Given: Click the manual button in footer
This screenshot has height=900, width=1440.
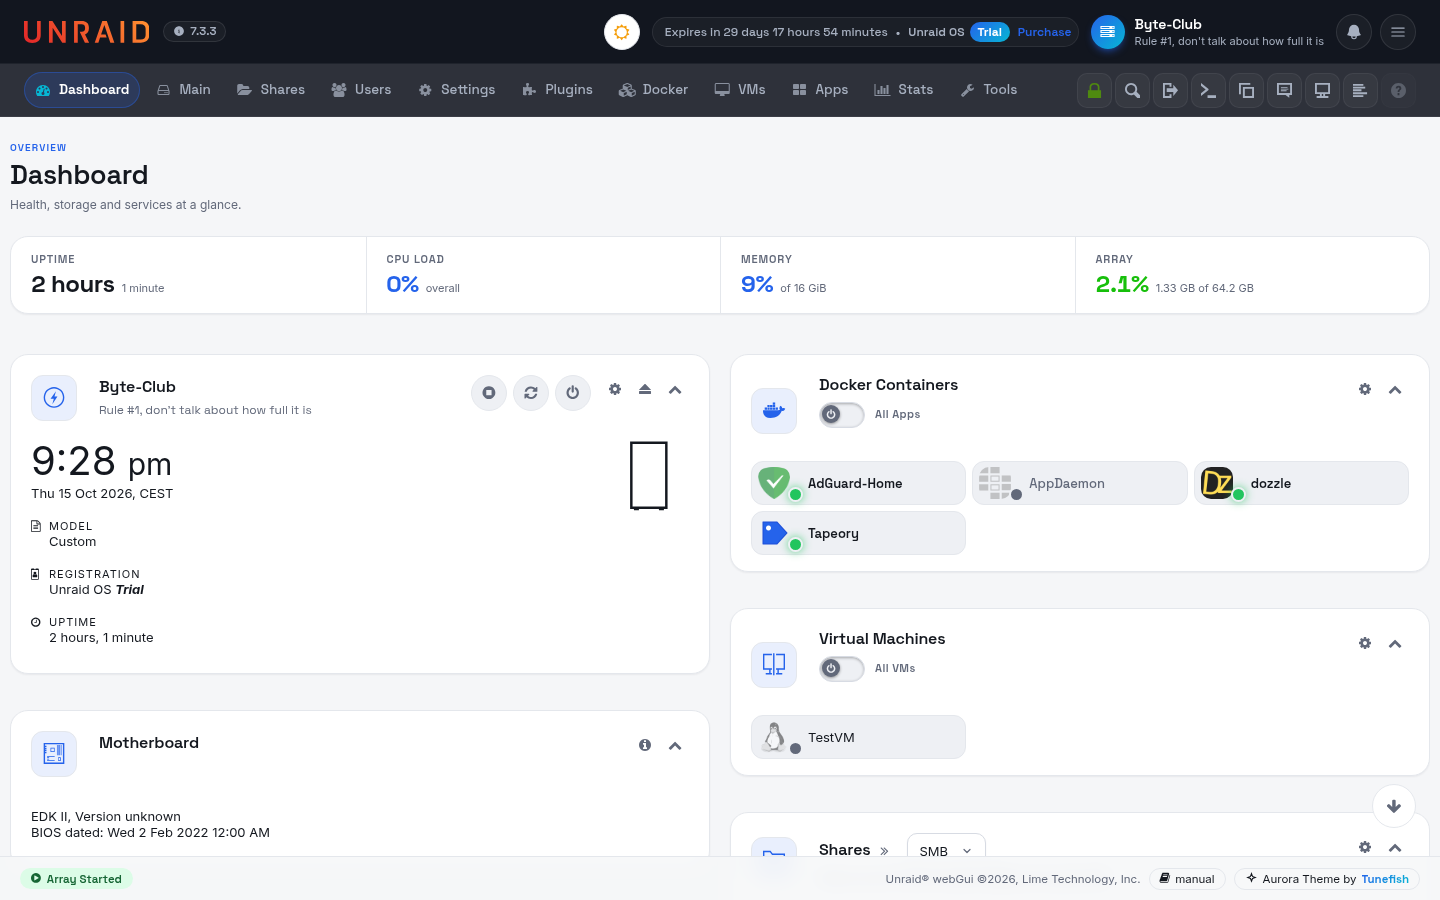Looking at the screenshot, I should [x=1187, y=879].
